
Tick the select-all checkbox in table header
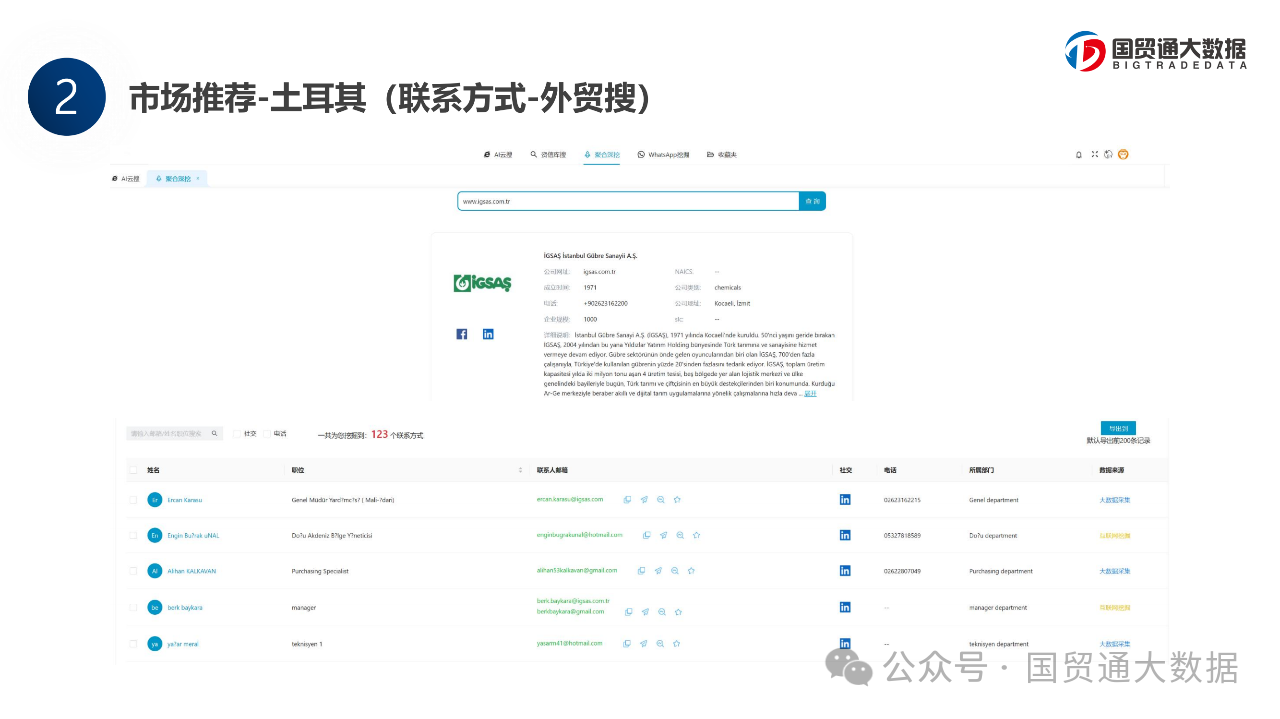pos(133,469)
